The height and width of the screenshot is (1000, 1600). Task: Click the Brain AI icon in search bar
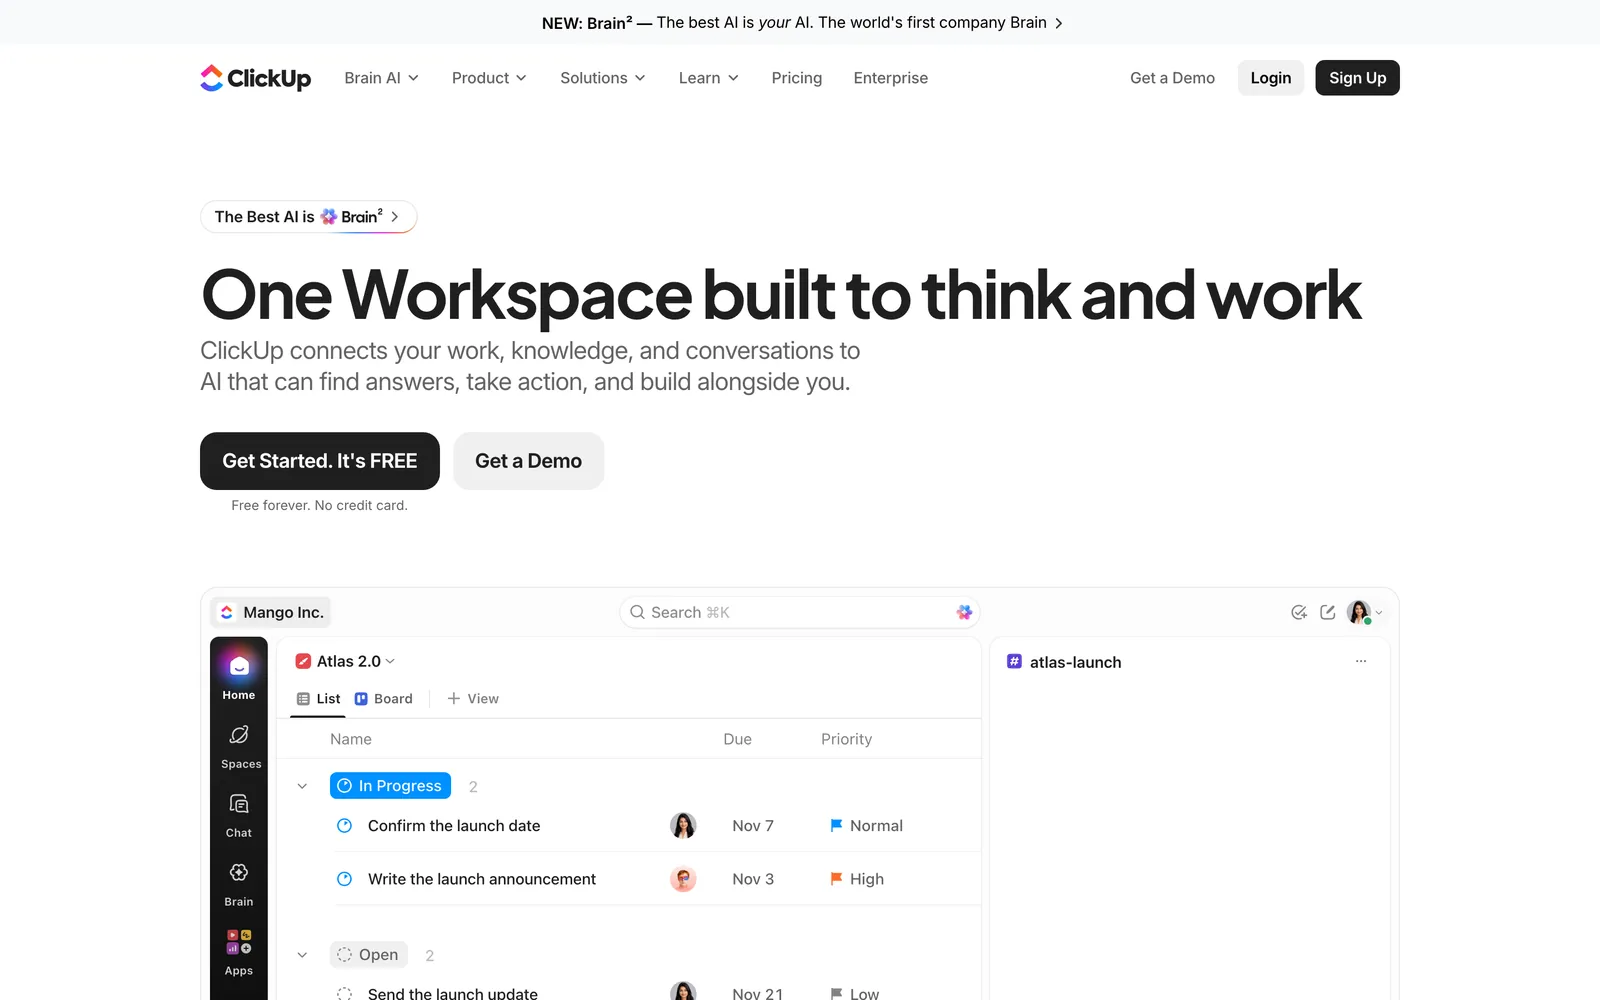[x=964, y=612]
